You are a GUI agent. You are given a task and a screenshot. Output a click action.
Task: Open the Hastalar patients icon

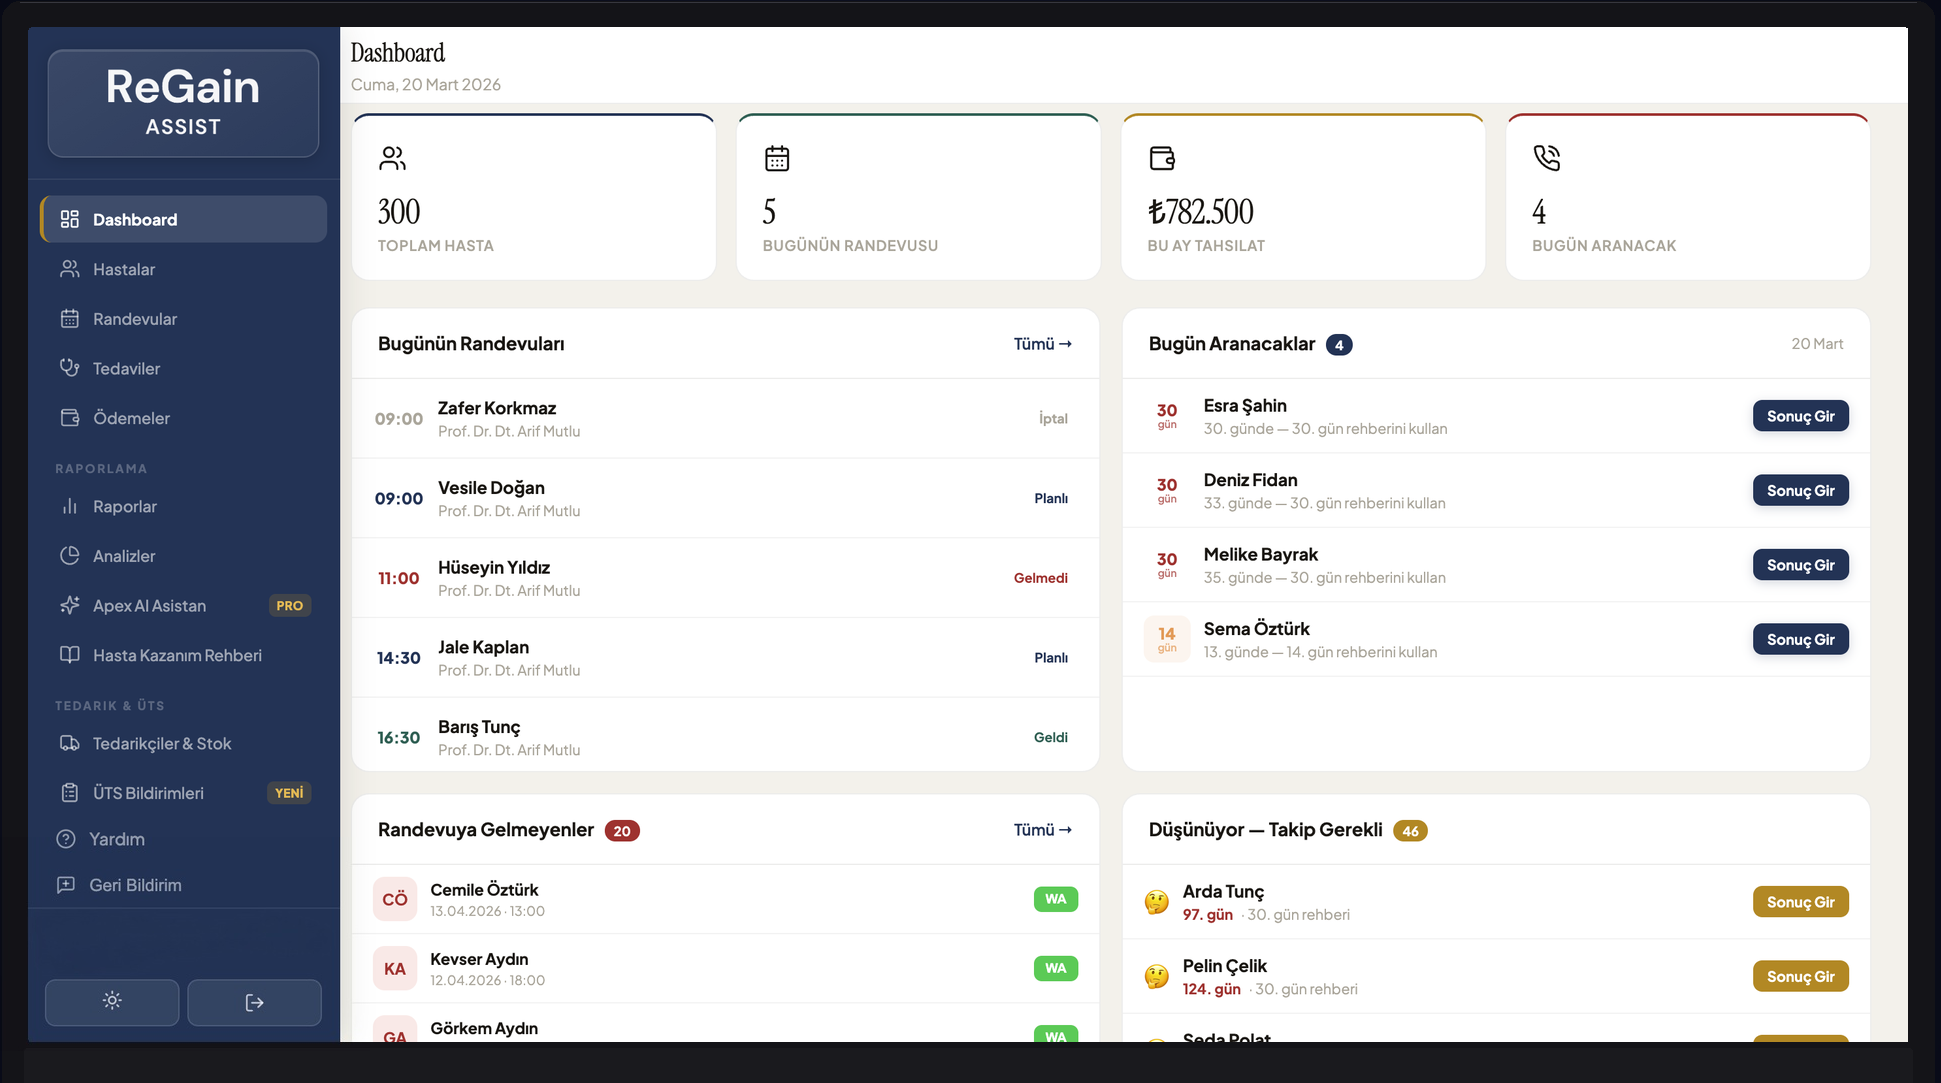click(69, 269)
